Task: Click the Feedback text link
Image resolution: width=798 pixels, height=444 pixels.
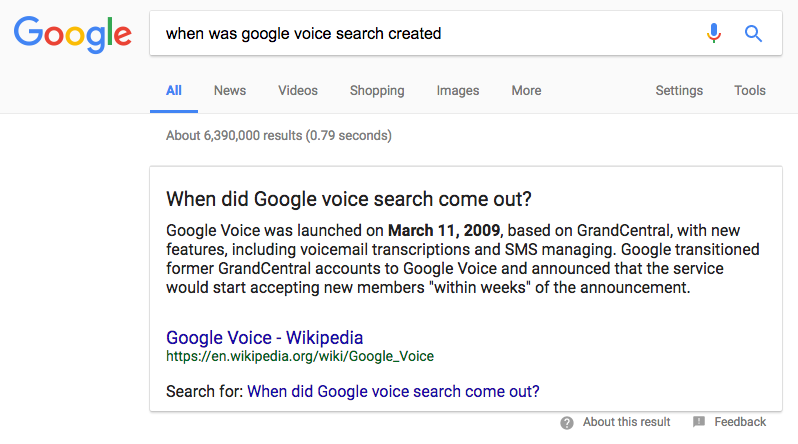Action: (740, 422)
